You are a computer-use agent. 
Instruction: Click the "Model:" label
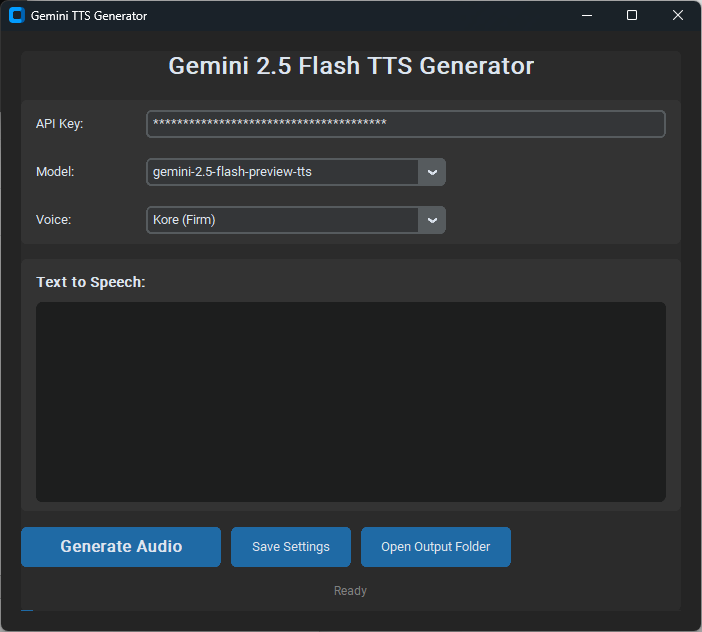(x=55, y=172)
